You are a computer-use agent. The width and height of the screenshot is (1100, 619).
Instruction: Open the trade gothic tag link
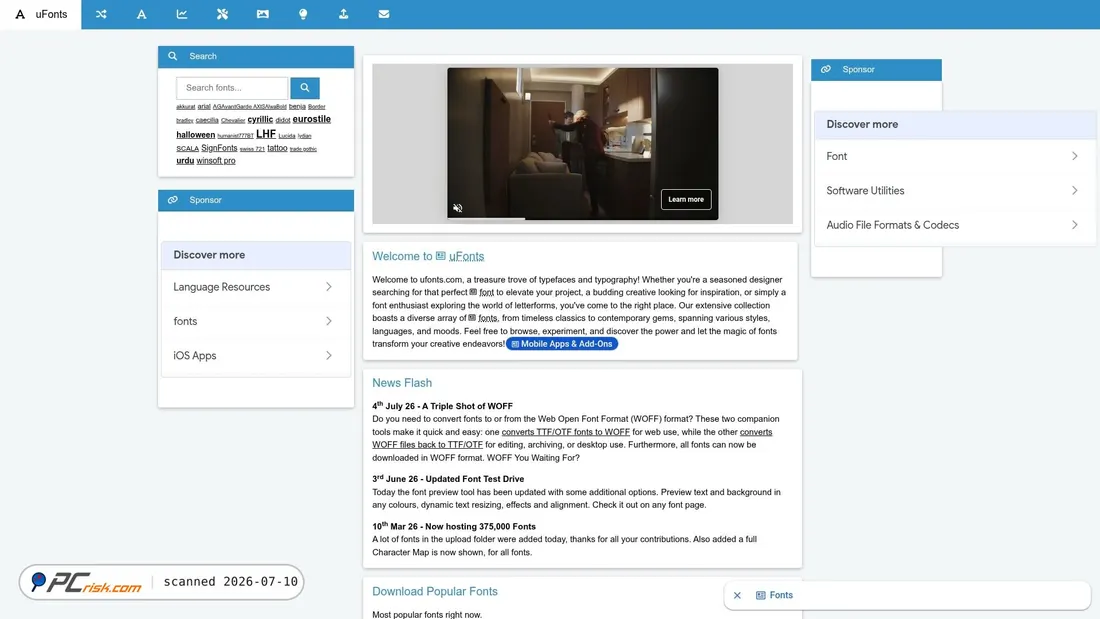tap(303, 149)
